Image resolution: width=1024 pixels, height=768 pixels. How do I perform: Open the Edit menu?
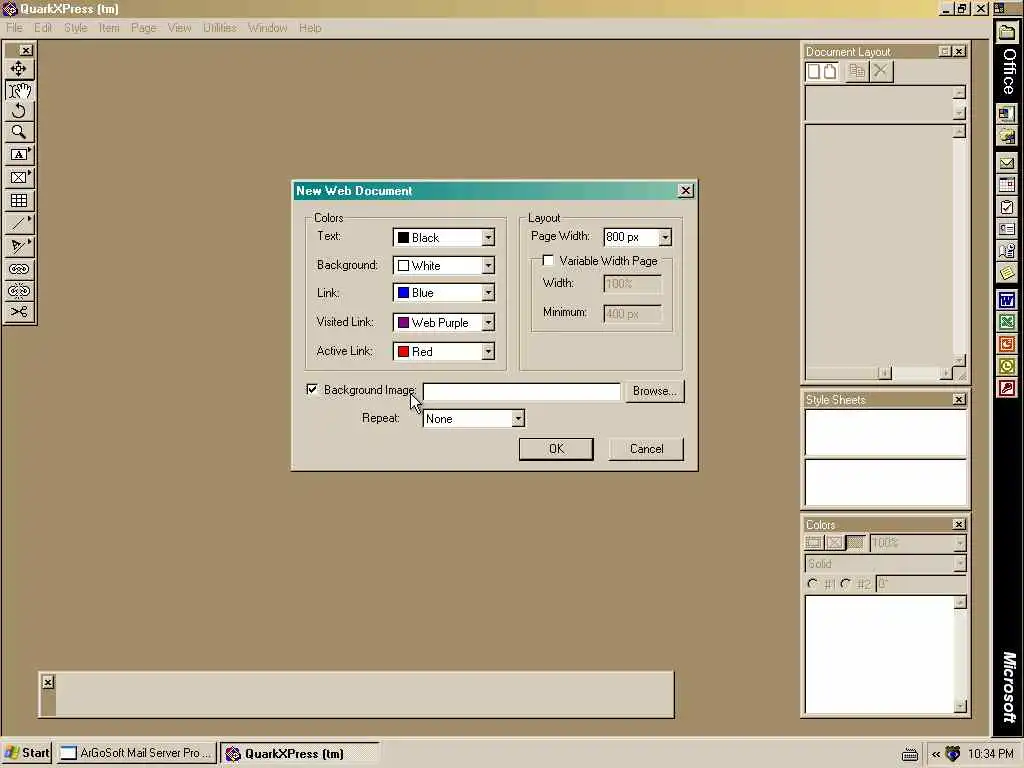[43, 27]
